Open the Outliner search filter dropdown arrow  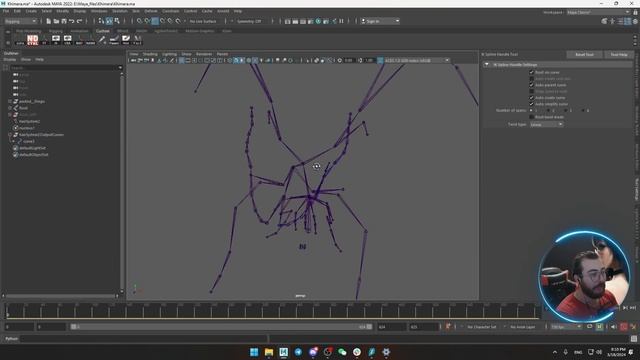tap(120, 67)
